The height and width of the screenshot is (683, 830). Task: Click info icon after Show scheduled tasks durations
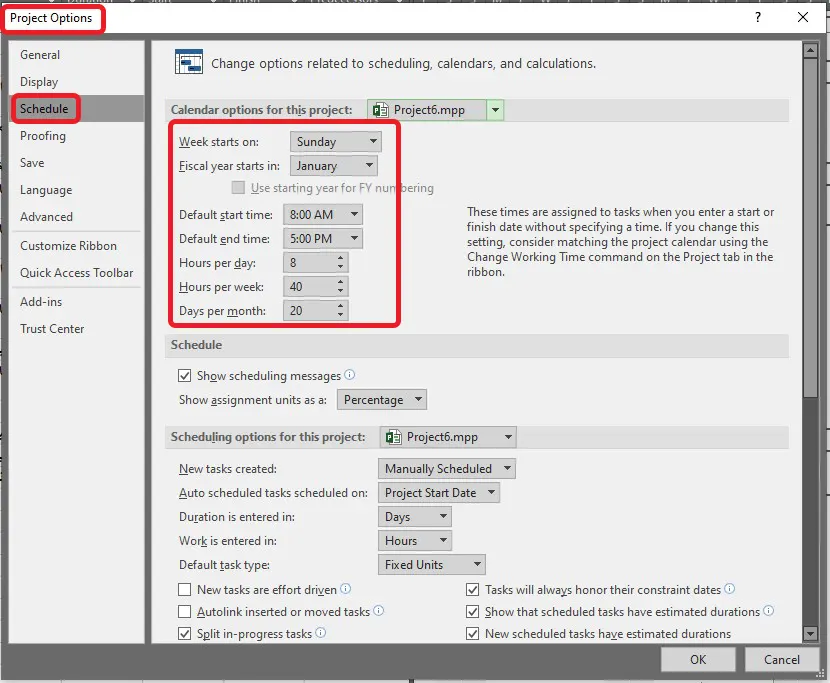[x=768, y=611]
